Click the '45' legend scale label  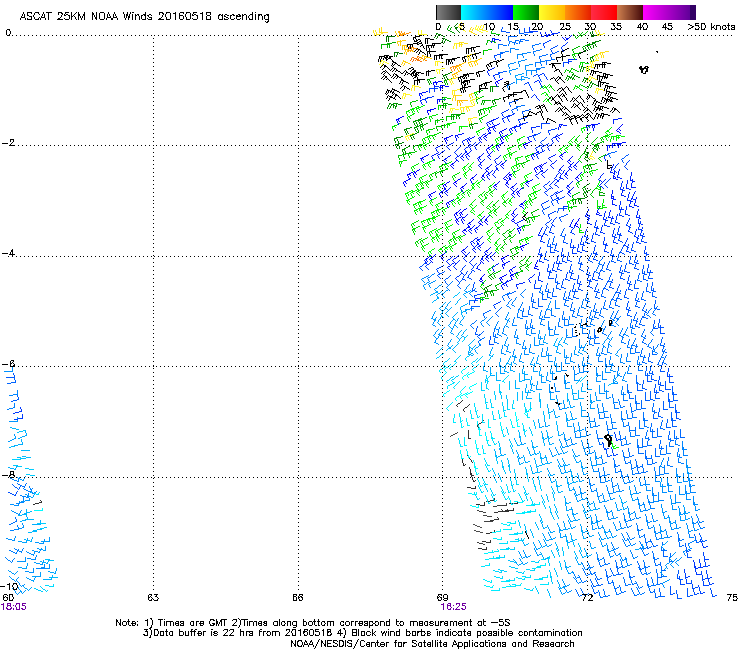(667, 27)
